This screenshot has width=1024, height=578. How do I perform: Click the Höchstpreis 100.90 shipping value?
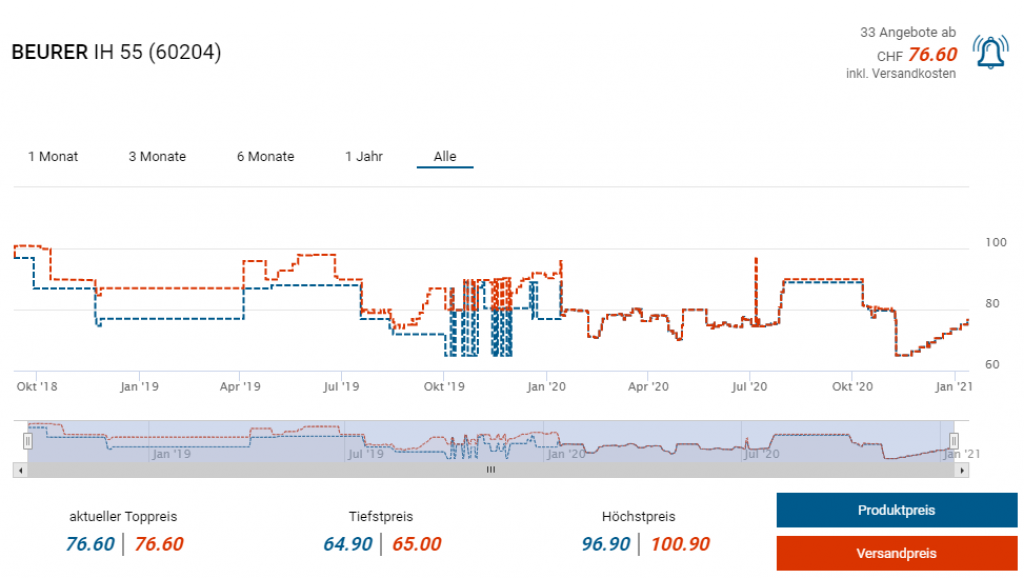pos(680,544)
